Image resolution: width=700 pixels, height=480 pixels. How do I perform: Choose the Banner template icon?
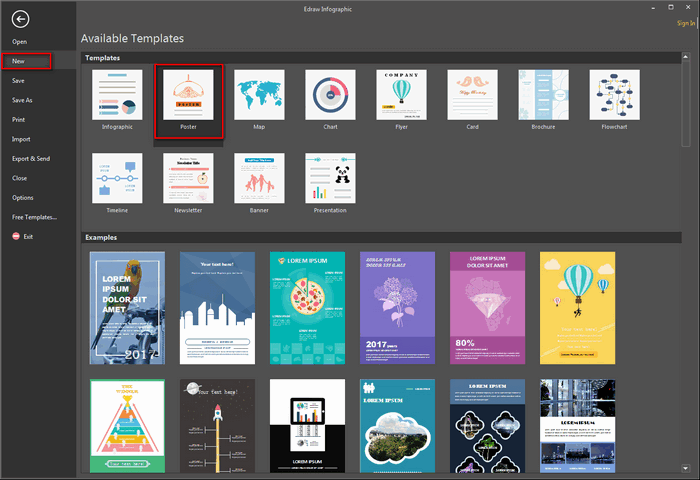(259, 178)
